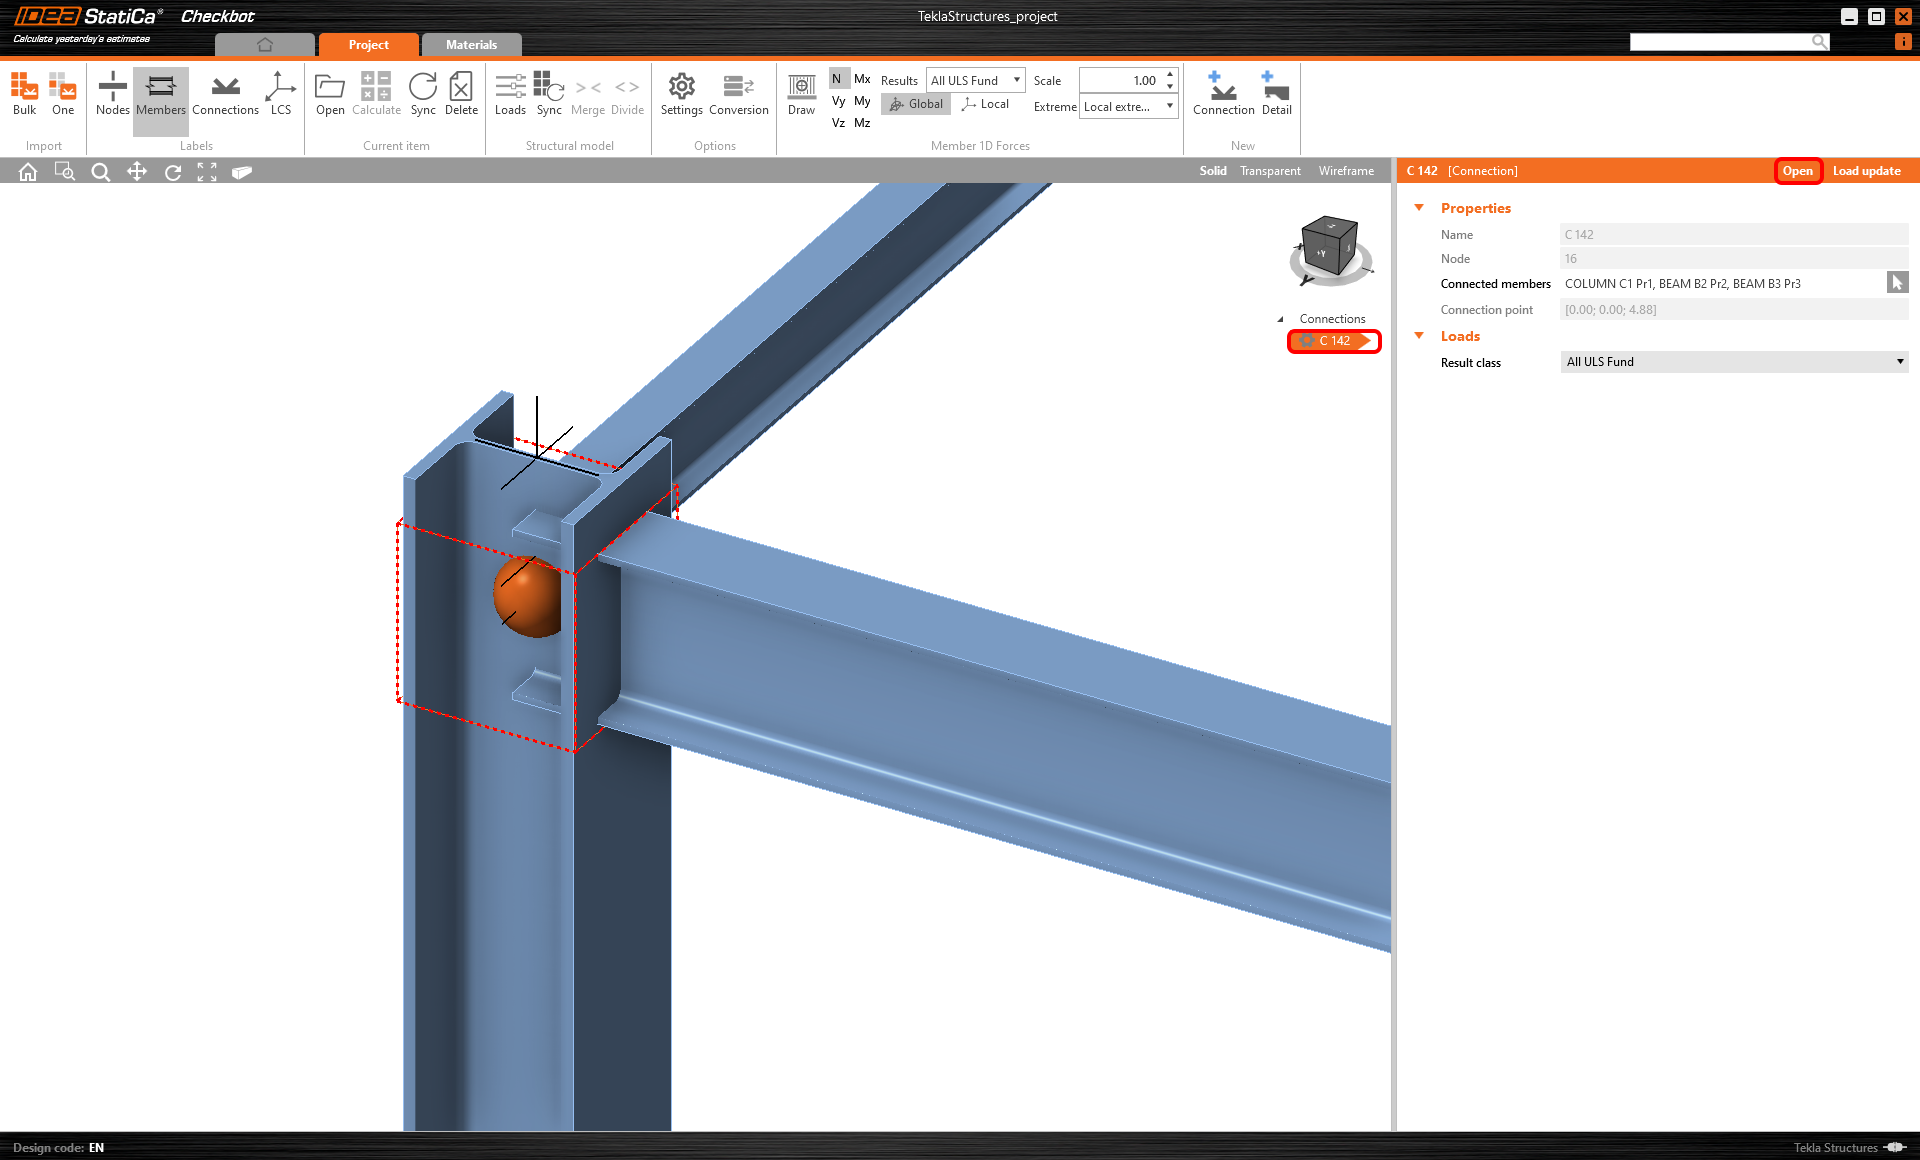Open the Results dropdown showing All ULS Fund
The width and height of the screenshot is (1920, 1160).
pyautogui.click(x=975, y=80)
